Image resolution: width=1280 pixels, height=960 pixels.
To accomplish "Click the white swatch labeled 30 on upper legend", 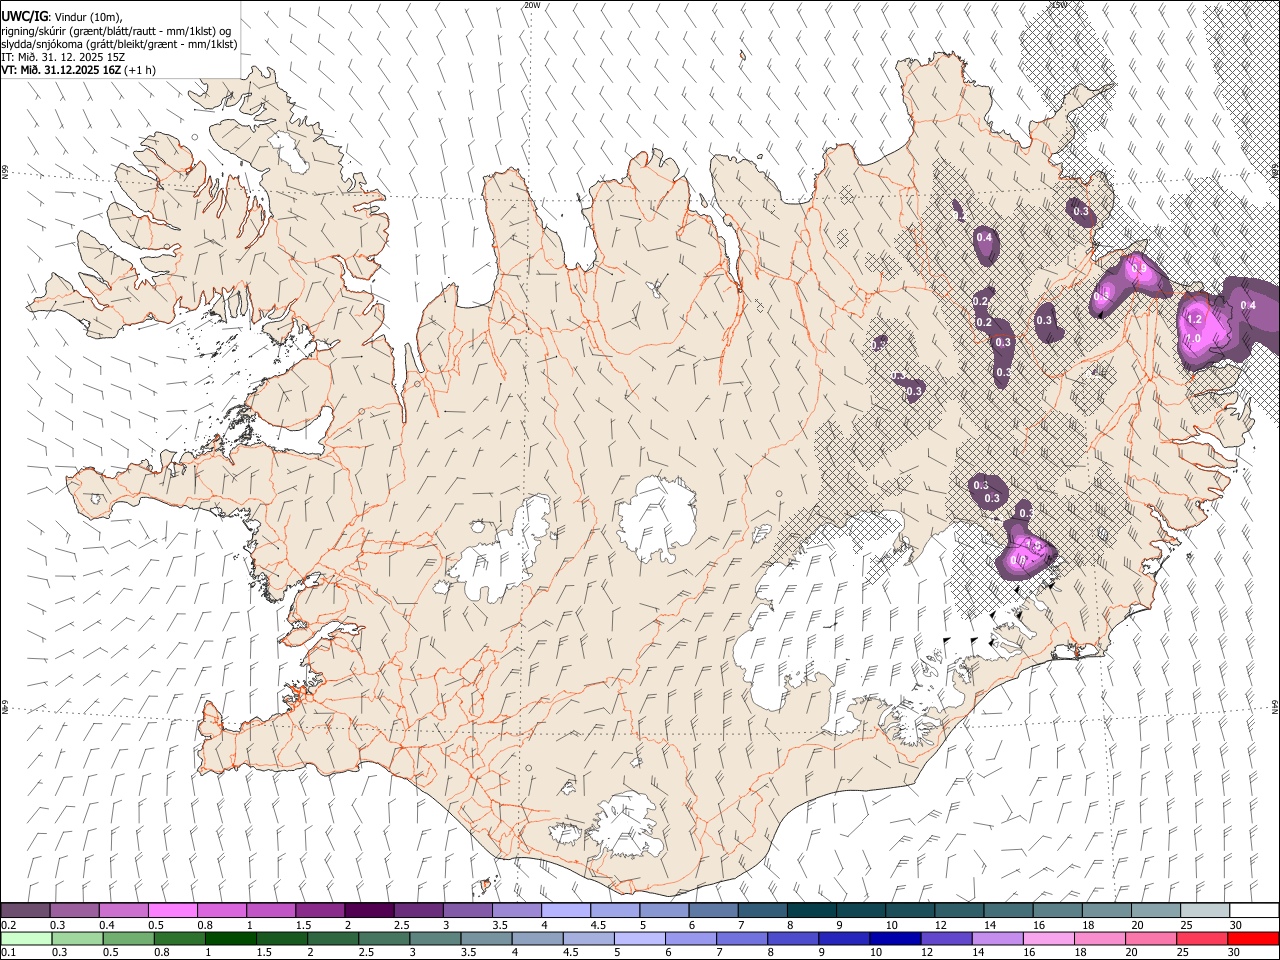I will pos(1255,911).
